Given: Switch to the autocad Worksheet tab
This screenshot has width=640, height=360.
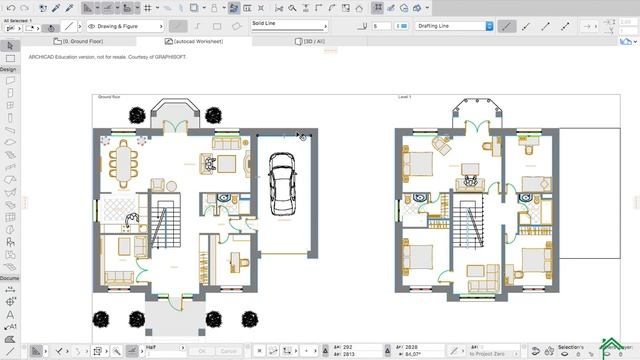Looking at the screenshot, I should click(x=194, y=41).
